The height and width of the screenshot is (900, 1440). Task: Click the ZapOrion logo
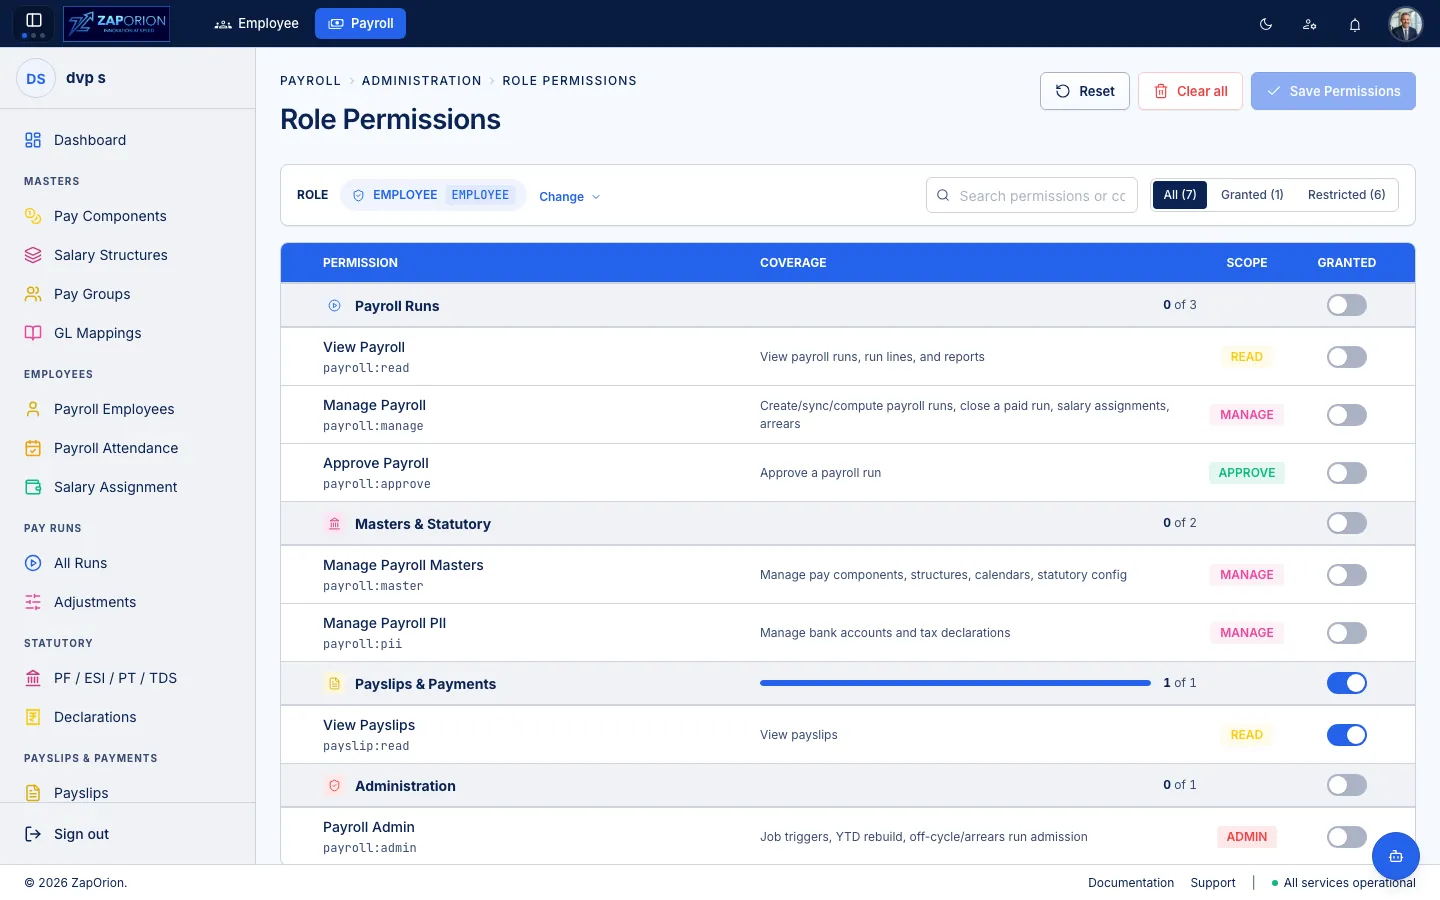[116, 23]
